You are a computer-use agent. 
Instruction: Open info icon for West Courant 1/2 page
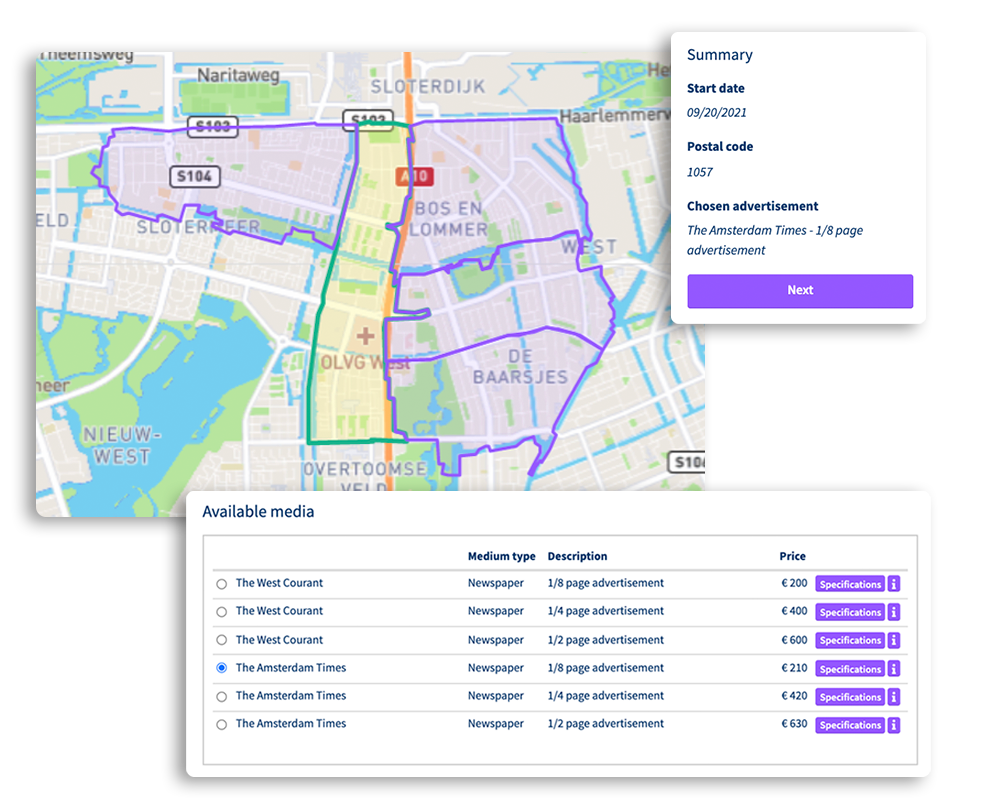tap(893, 640)
